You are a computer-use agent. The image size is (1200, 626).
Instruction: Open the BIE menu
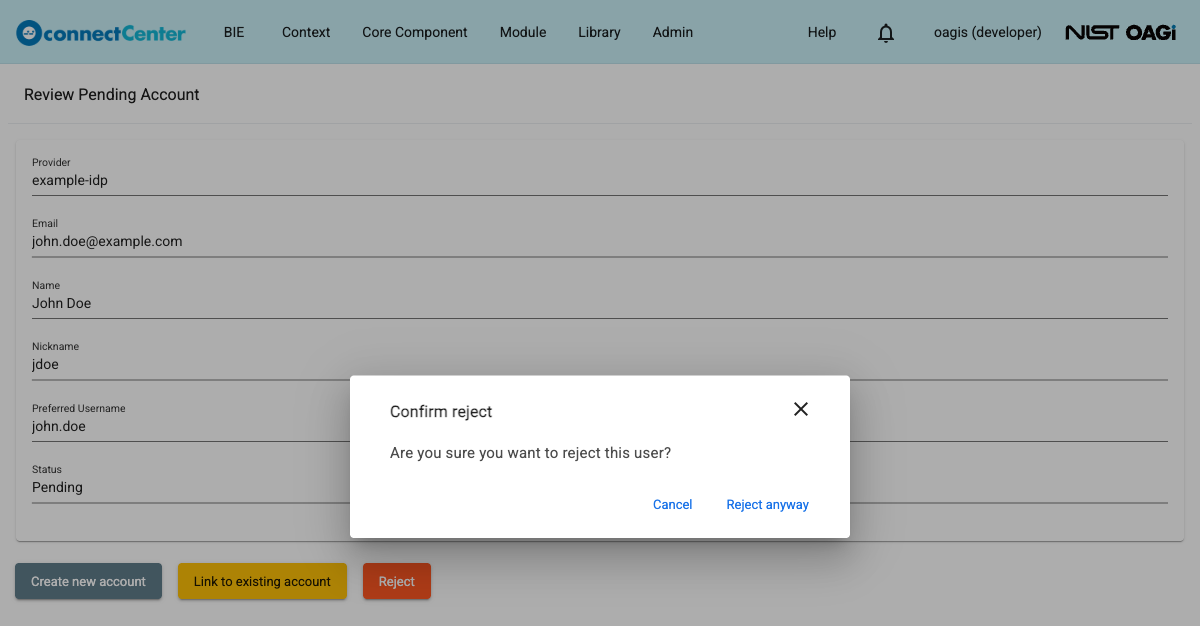pos(234,32)
